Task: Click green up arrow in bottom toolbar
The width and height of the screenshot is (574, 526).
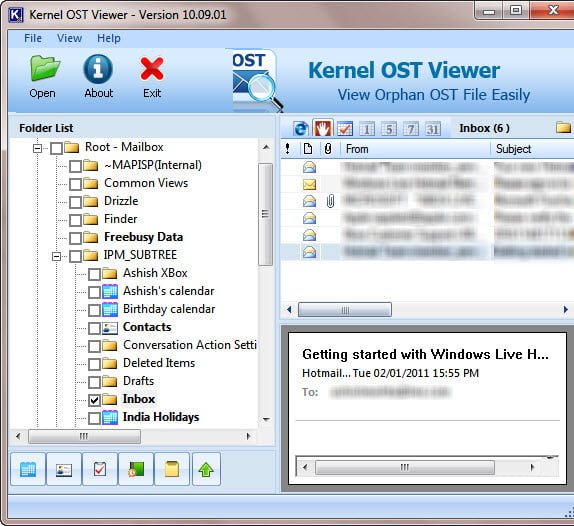Action: click(x=206, y=469)
